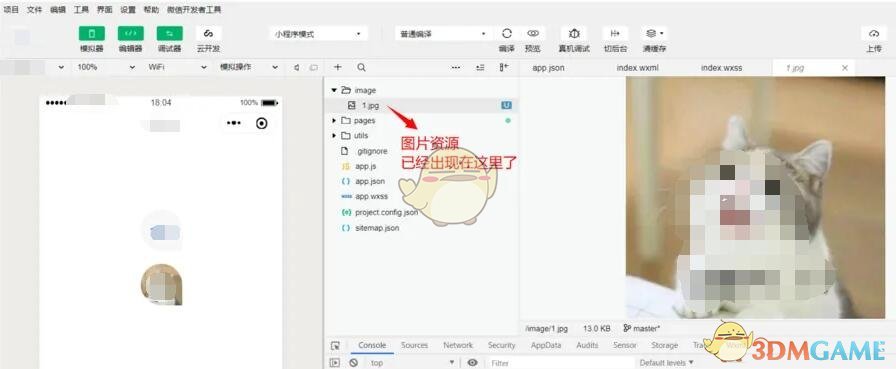896x369 pixels.
Task: Switch to the index.wxss editor tab
Action: click(722, 68)
